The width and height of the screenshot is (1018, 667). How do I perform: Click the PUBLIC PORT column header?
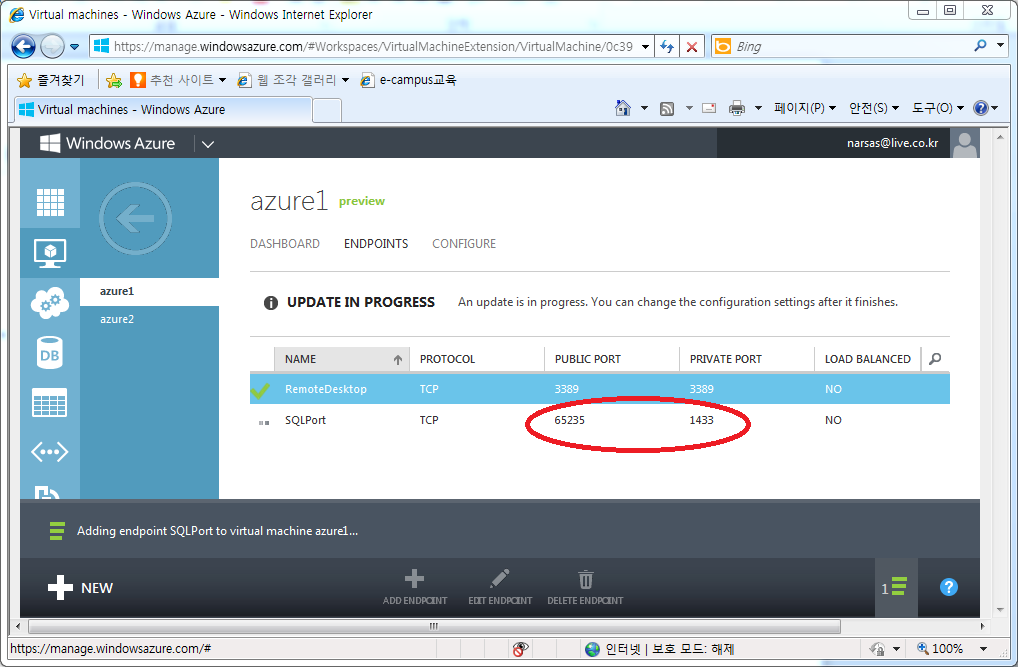[x=612, y=359]
